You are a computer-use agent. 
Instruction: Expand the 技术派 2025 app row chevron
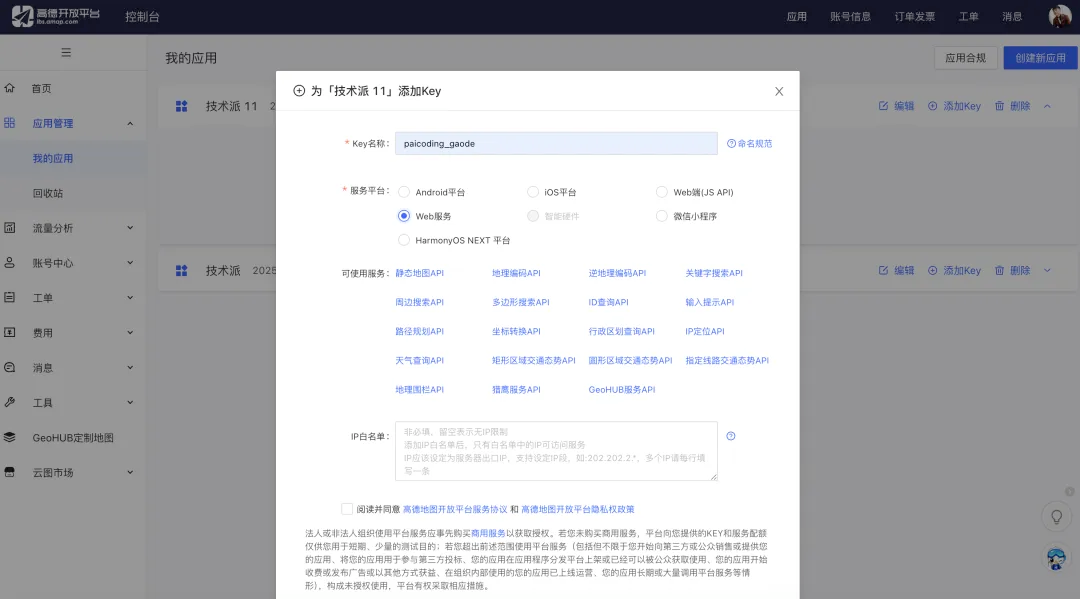point(1047,271)
